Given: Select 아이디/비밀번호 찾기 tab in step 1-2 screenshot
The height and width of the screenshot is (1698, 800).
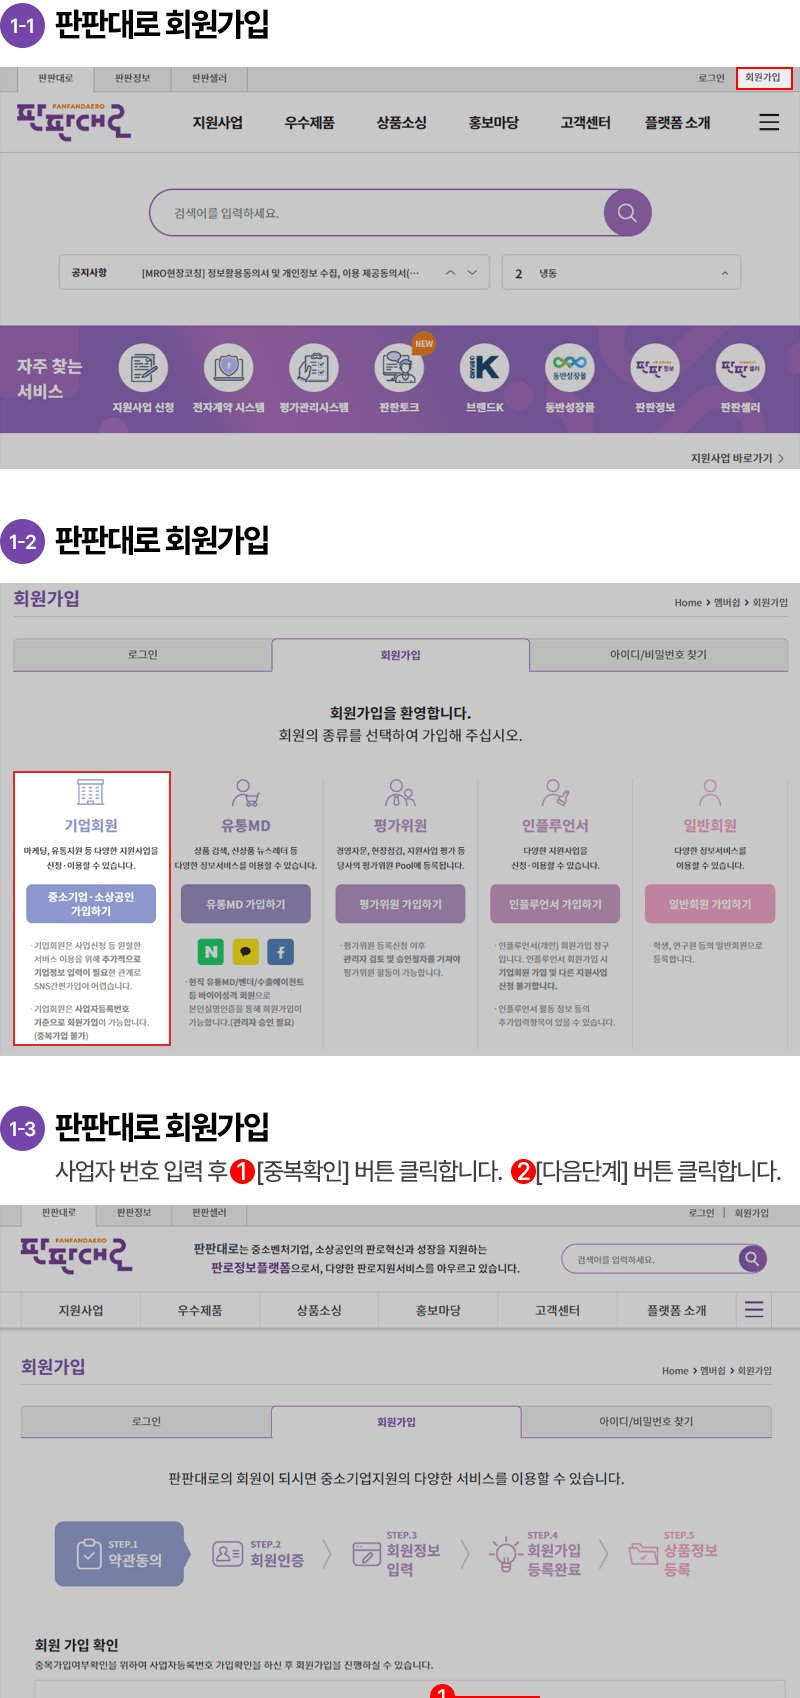Looking at the screenshot, I should pos(659,655).
